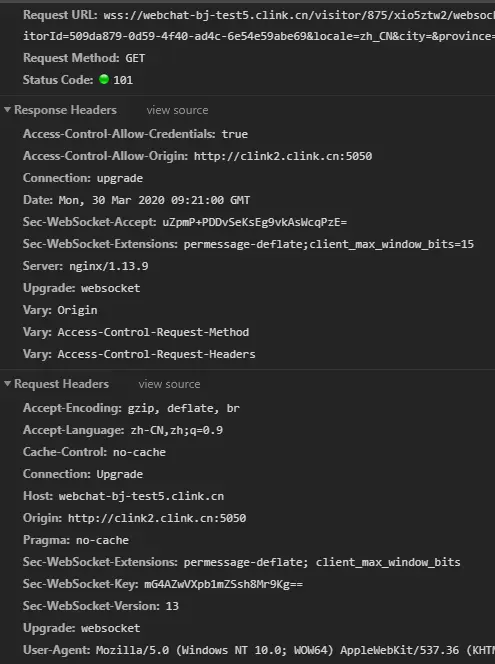Click the Date header value in response
The height and width of the screenshot is (664, 495).
tap(154, 200)
